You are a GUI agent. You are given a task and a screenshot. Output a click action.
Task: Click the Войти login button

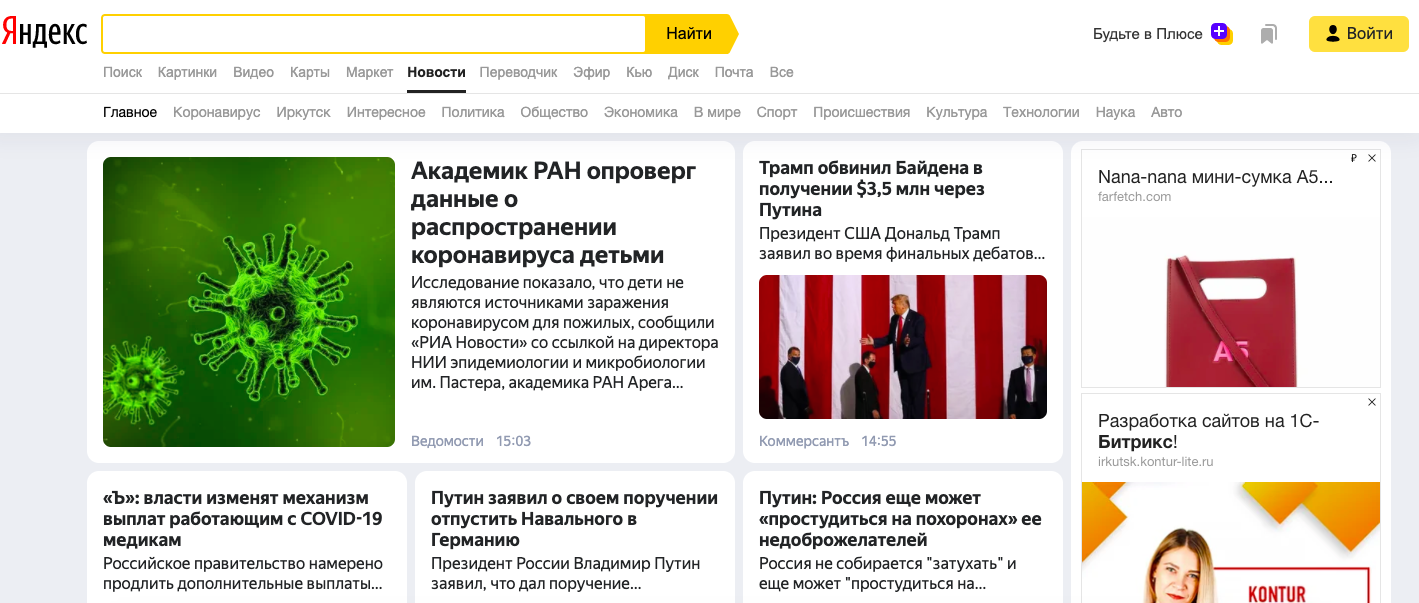click(x=1358, y=34)
